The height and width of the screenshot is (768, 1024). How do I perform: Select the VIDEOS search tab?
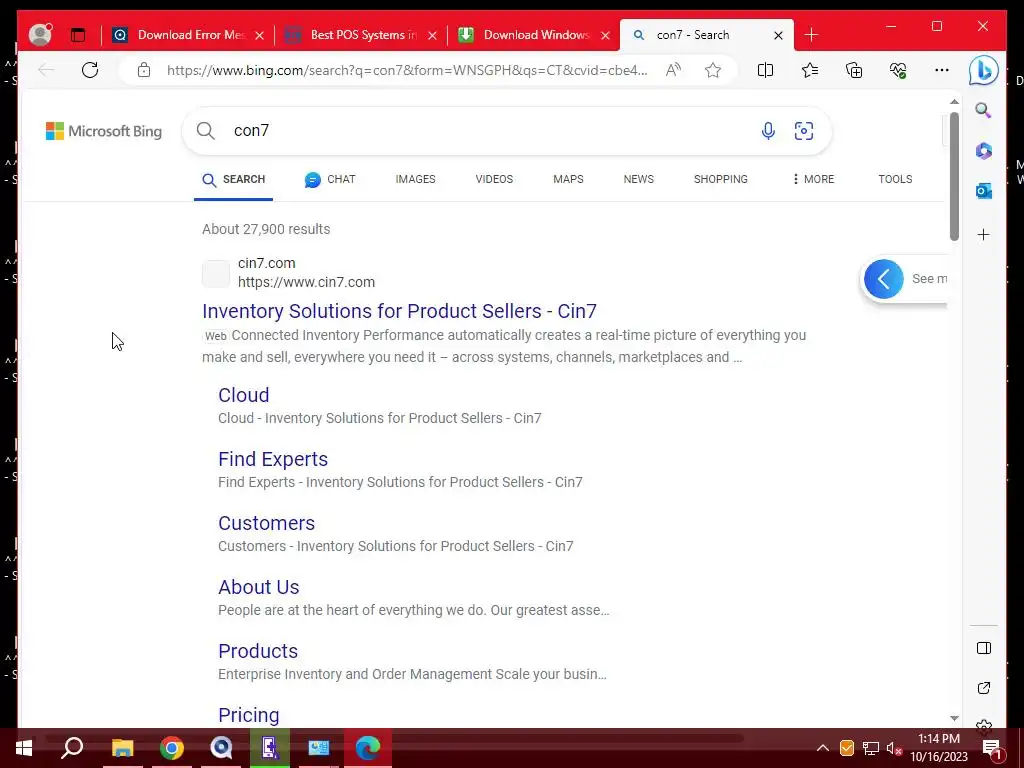[494, 180]
